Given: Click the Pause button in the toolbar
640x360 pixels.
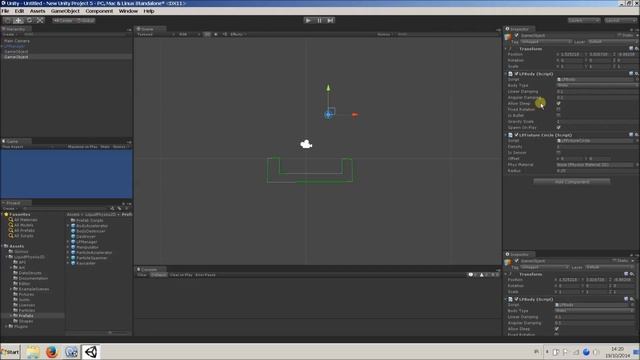Looking at the screenshot, I should tap(319, 20).
